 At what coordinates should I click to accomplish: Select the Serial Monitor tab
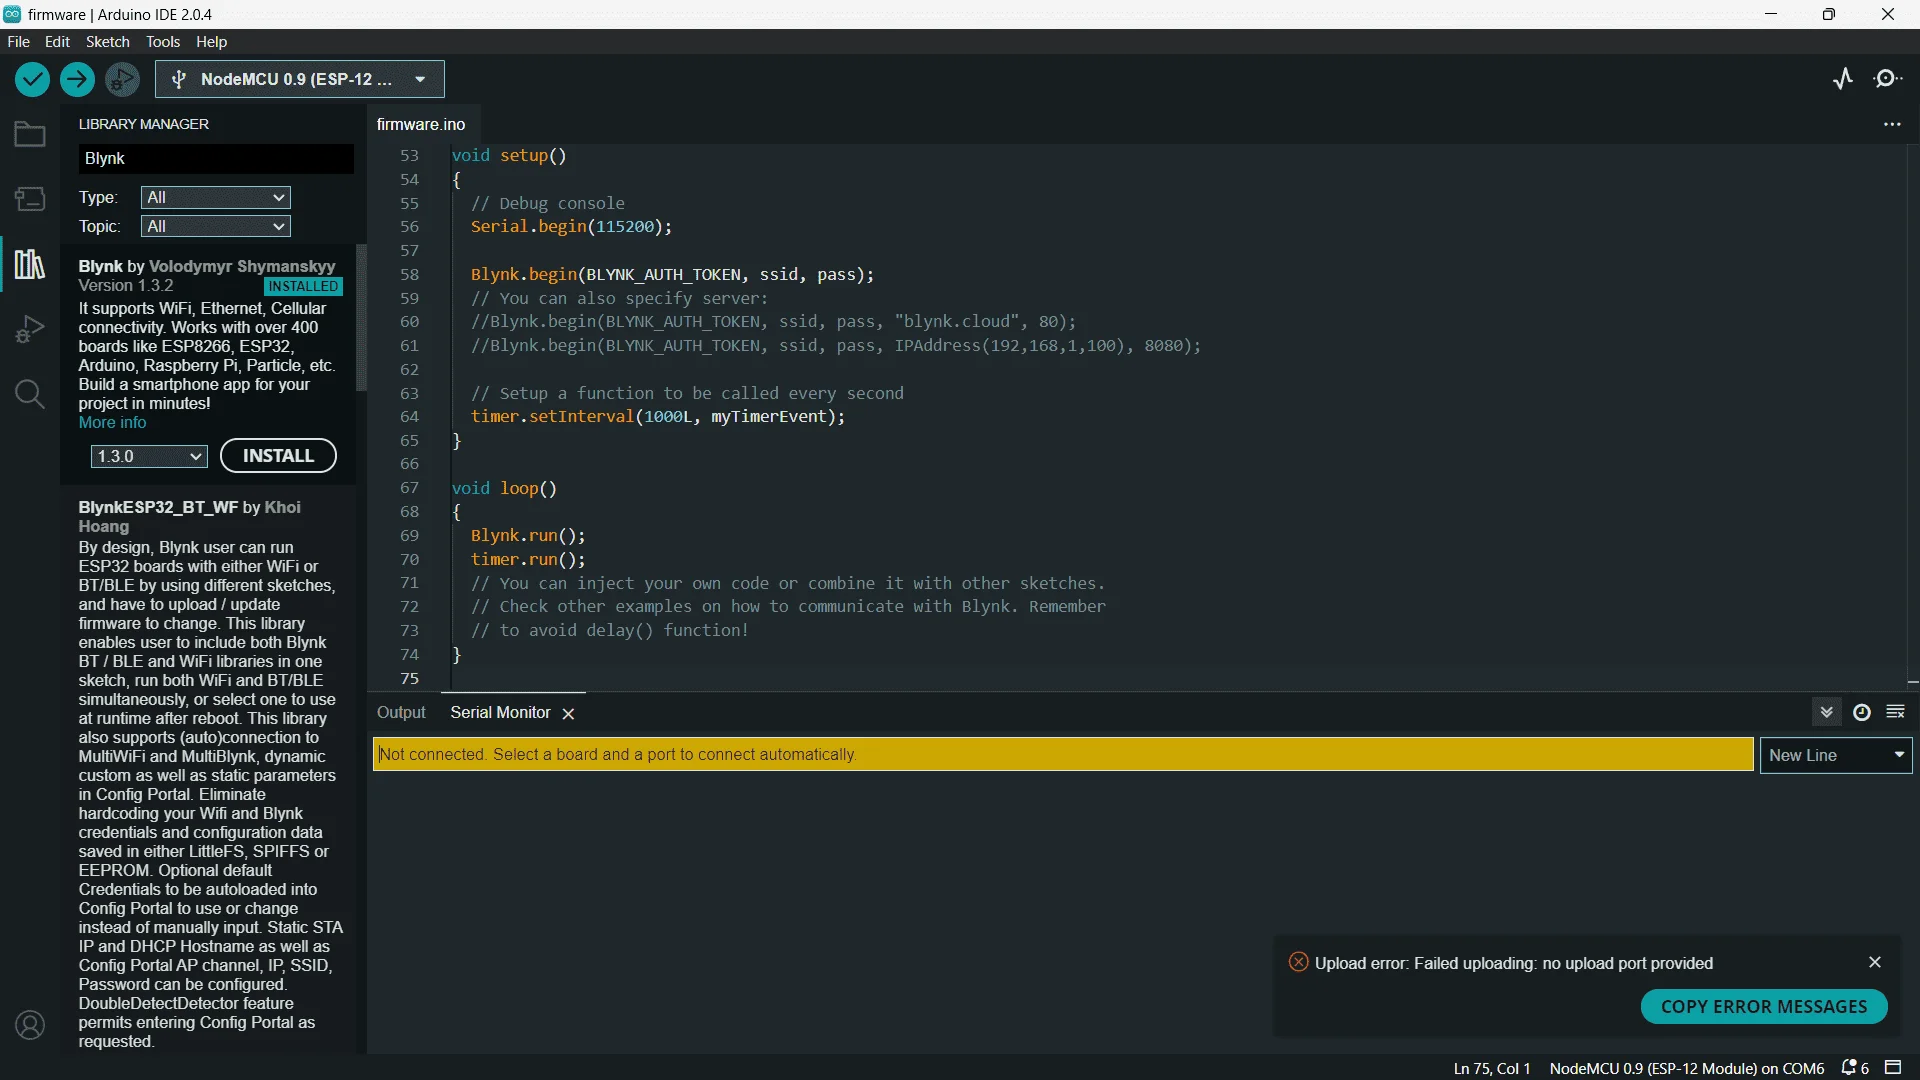click(x=500, y=712)
